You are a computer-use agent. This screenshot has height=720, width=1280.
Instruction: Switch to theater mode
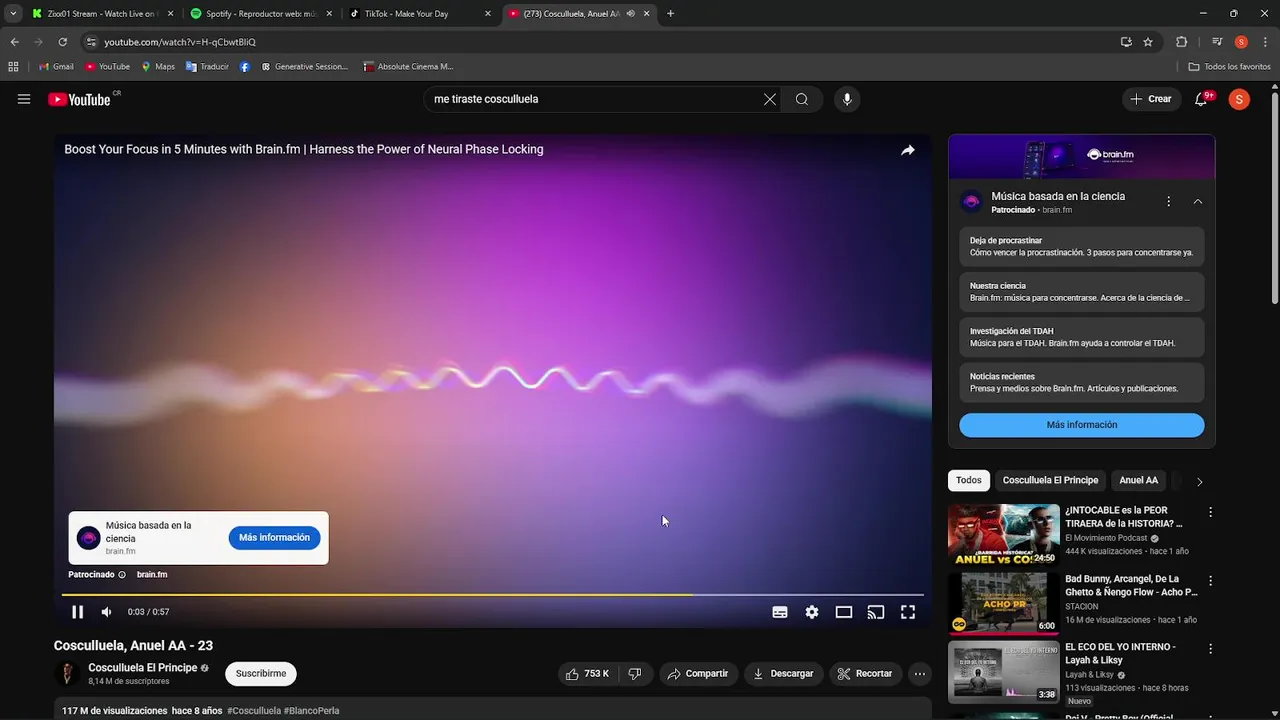(844, 612)
